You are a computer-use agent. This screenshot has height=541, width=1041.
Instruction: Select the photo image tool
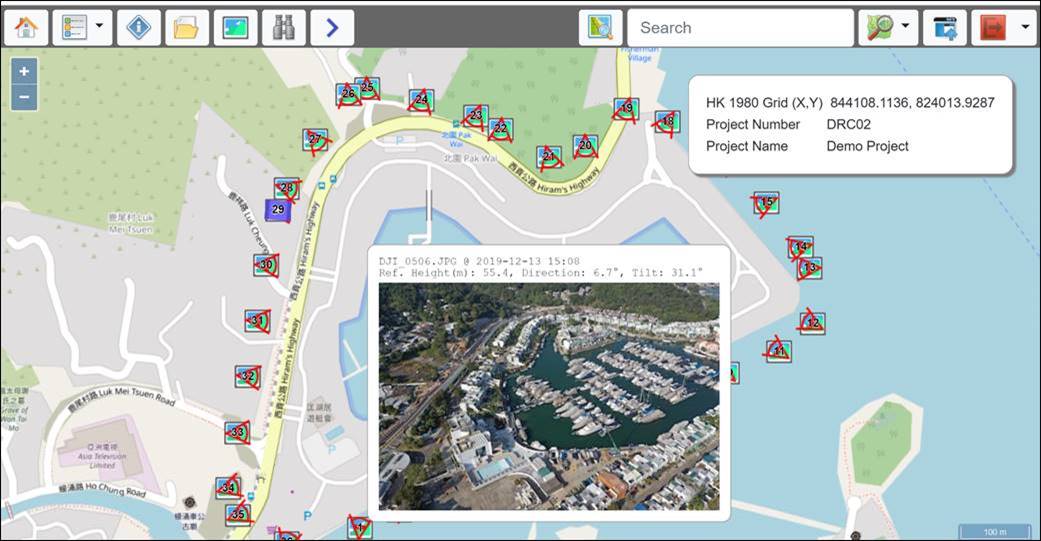point(236,28)
